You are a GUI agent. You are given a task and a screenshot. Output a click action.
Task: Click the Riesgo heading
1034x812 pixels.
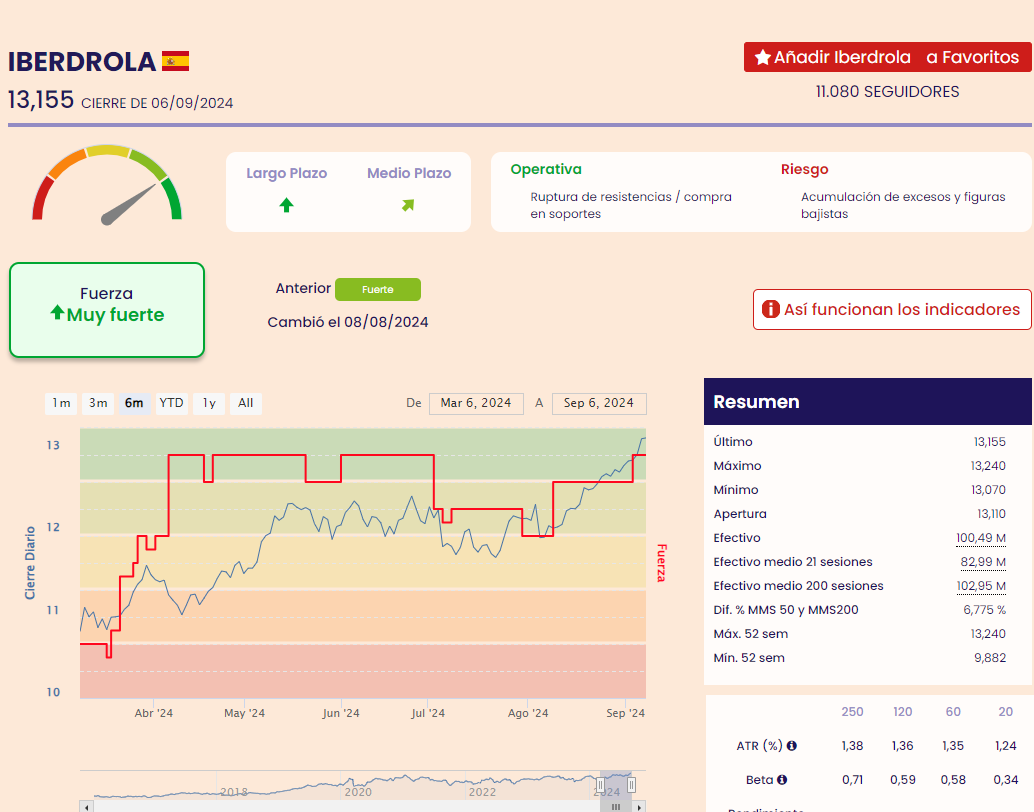[x=805, y=170]
